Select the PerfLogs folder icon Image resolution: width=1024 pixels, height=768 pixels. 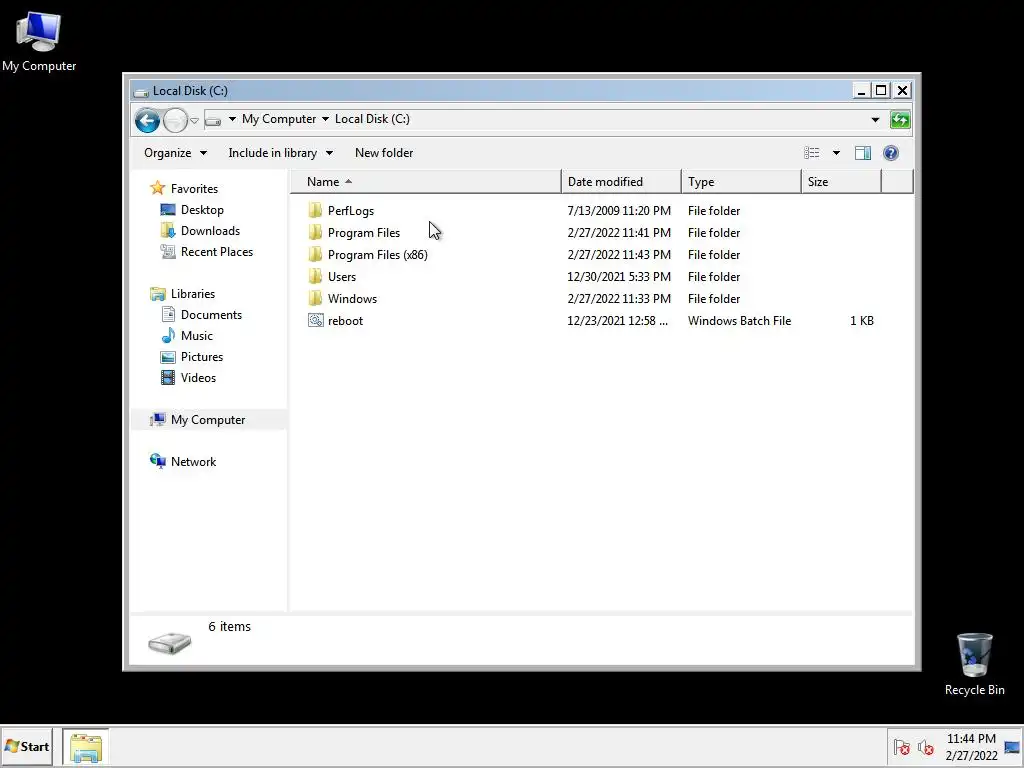[315, 210]
